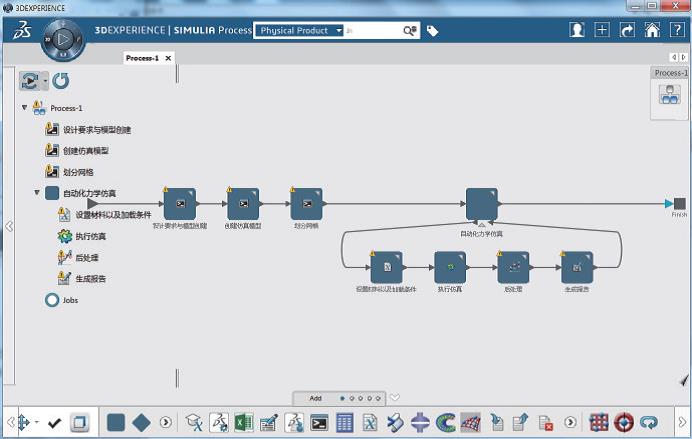Expand the second toolbar overflow arrow
This screenshot has width=692, height=439.
click(570, 423)
